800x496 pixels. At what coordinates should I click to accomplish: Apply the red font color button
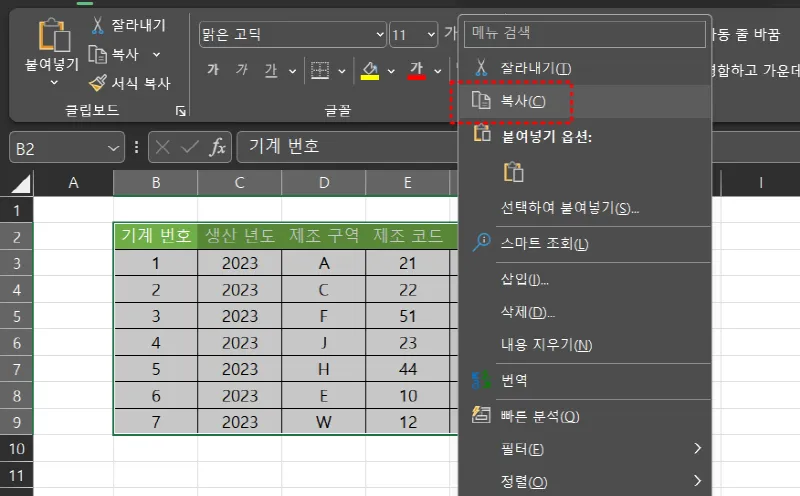416,70
